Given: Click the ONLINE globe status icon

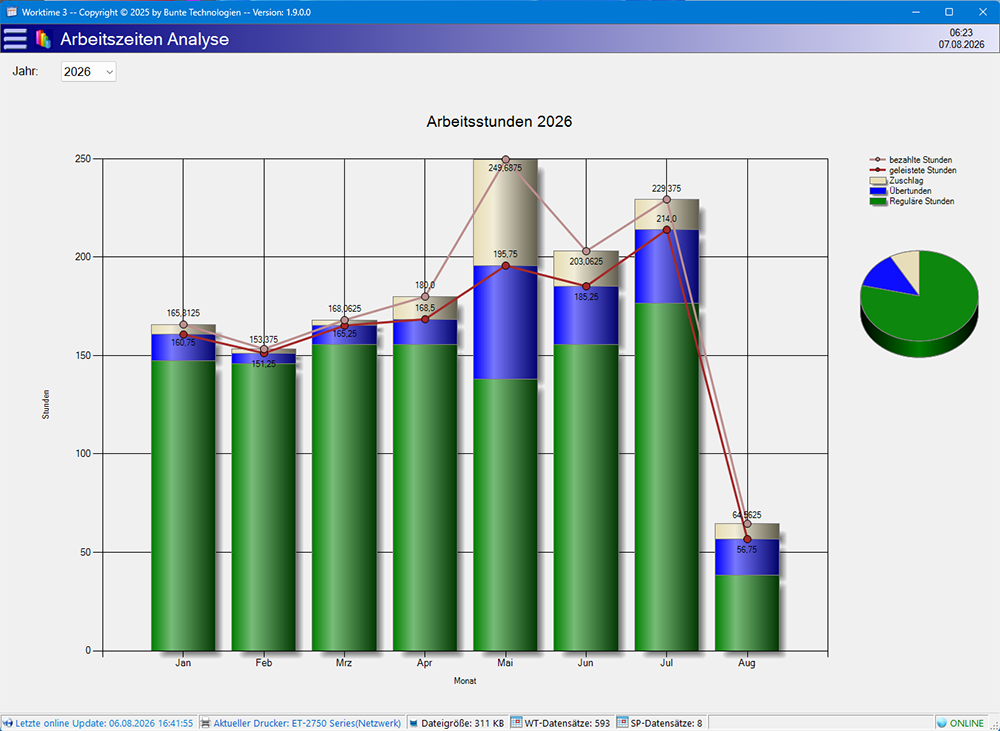Looking at the screenshot, I should coord(942,723).
